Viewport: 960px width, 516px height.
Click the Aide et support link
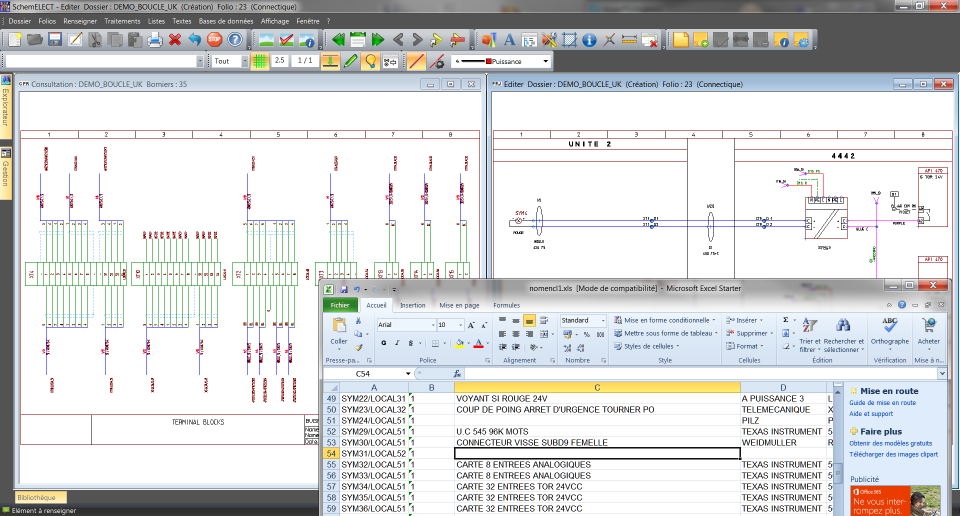pos(871,414)
